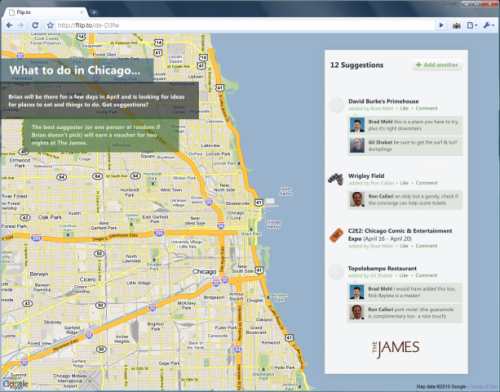Viewport: 500px width, 392px height.
Task: Like the Wrigley Field suggestion
Action: 404,183
